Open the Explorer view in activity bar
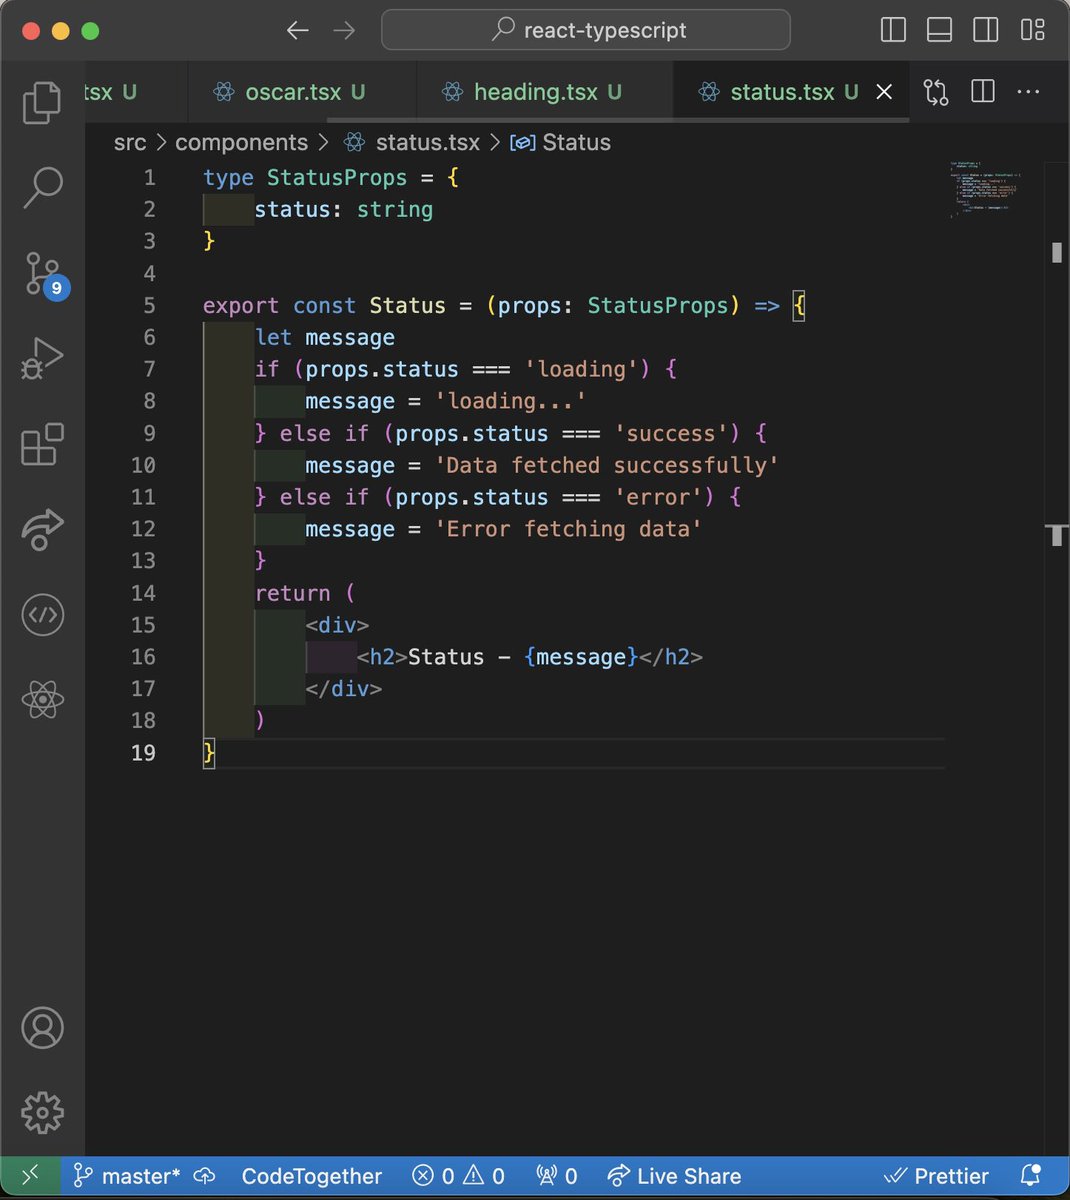 (42, 103)
